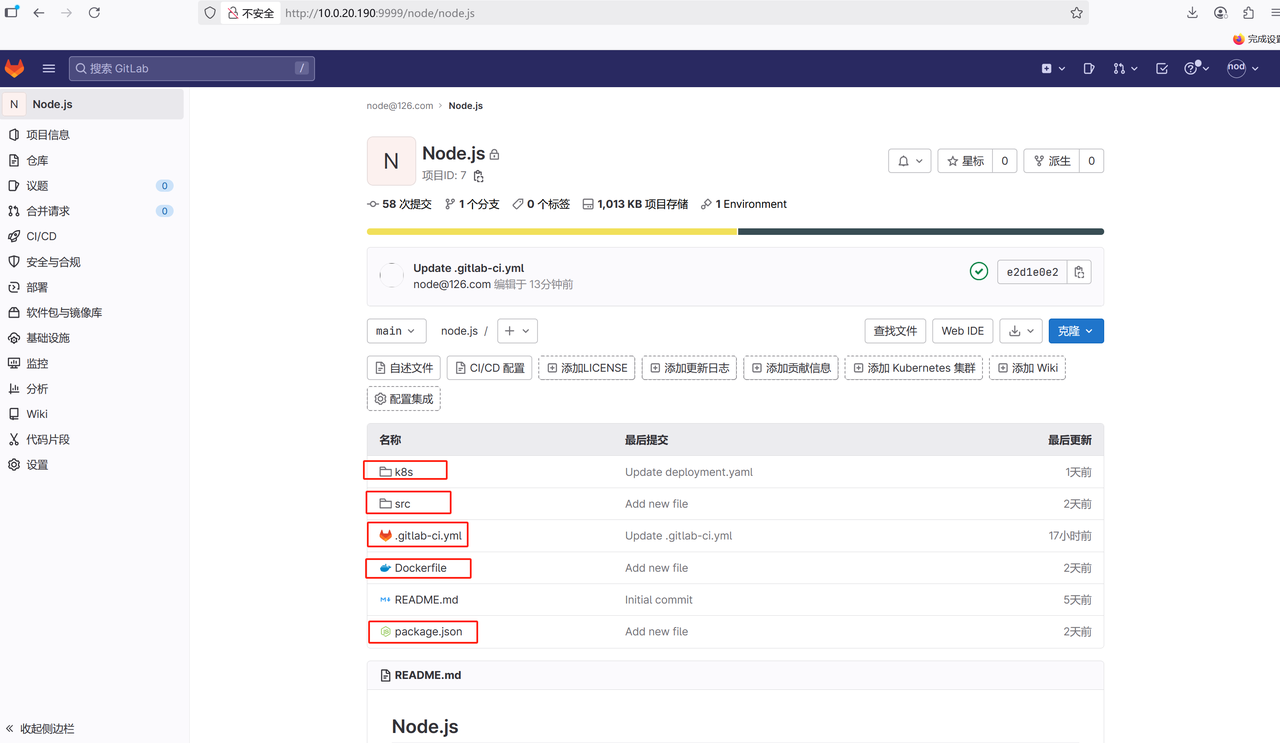Expand the main branch selector

pos(396,331)
